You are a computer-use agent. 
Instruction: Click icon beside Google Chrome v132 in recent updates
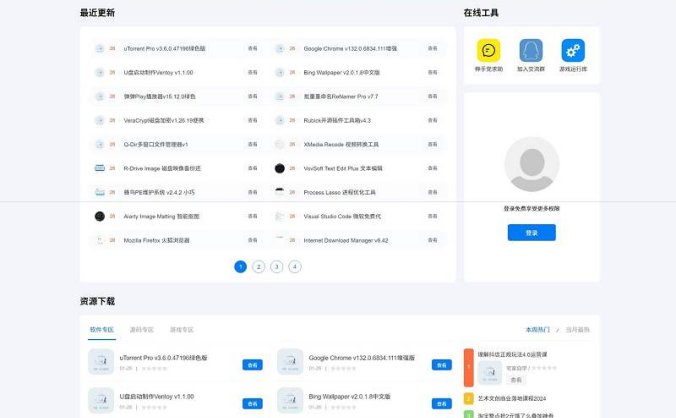[280, 49]
